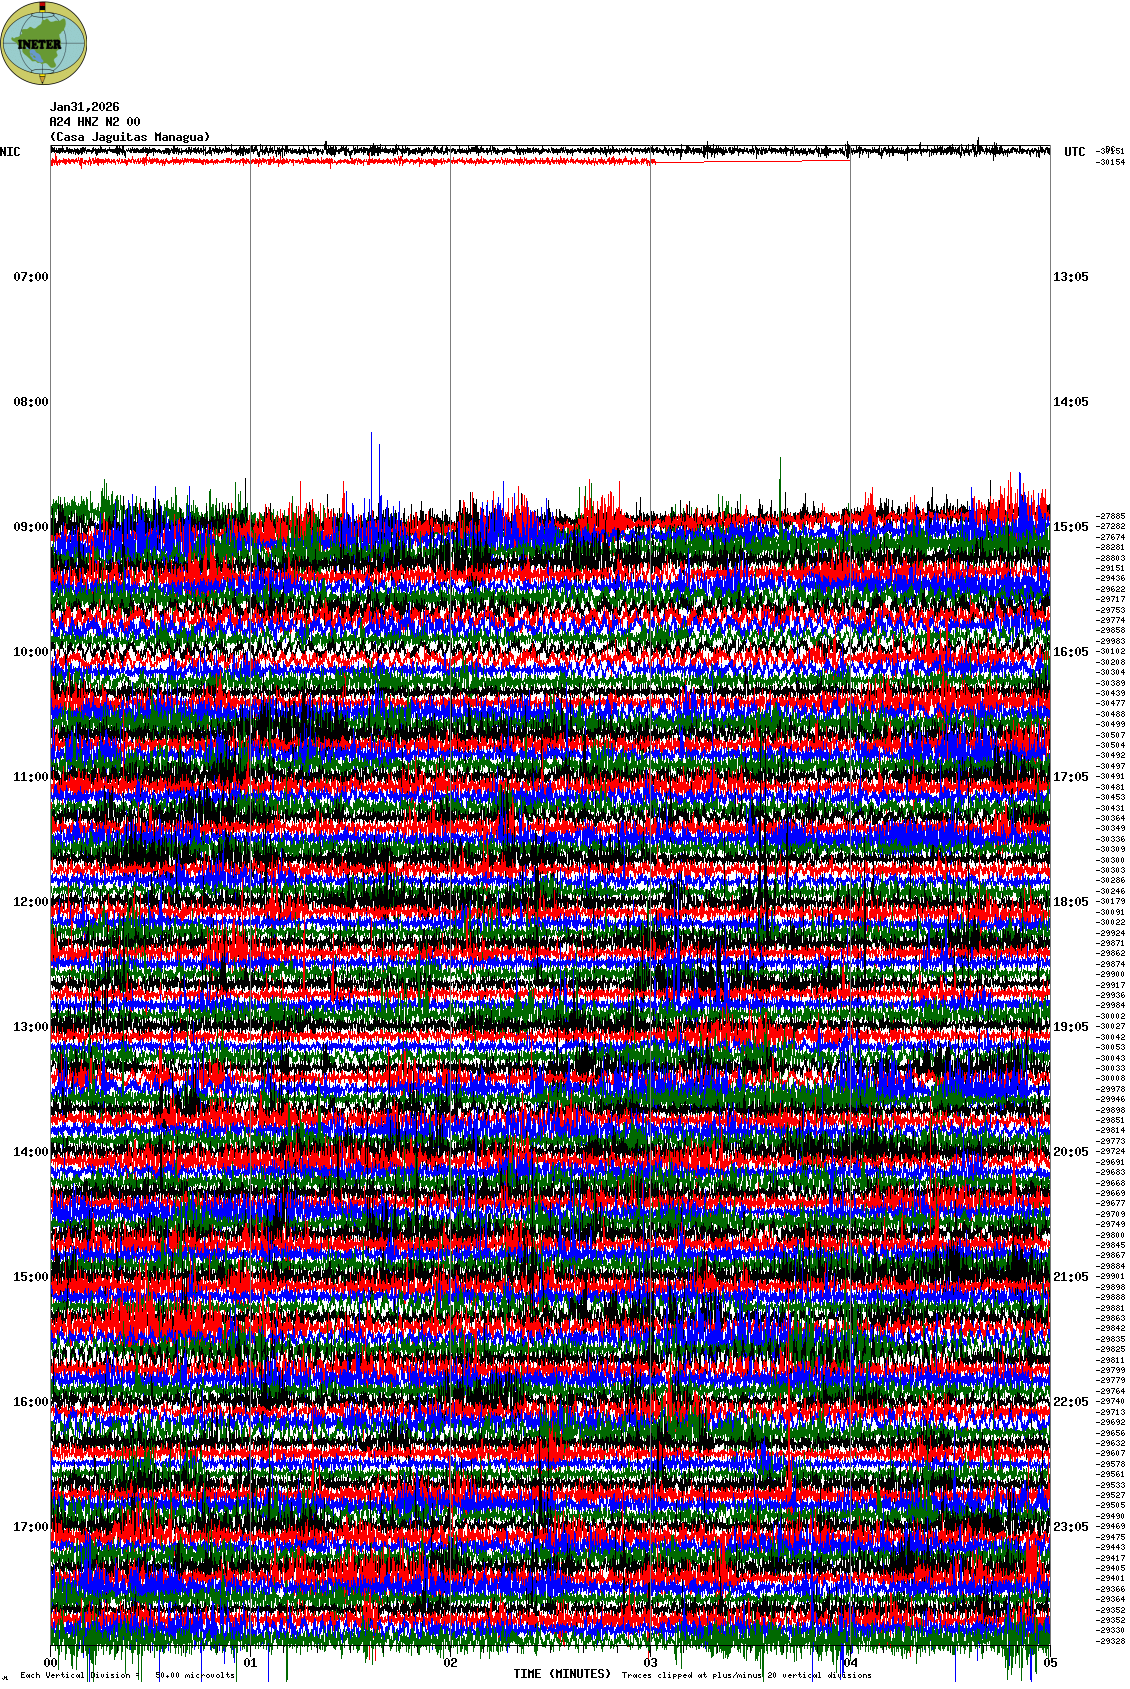Select the 13:05 UTC time marker

1070,277
